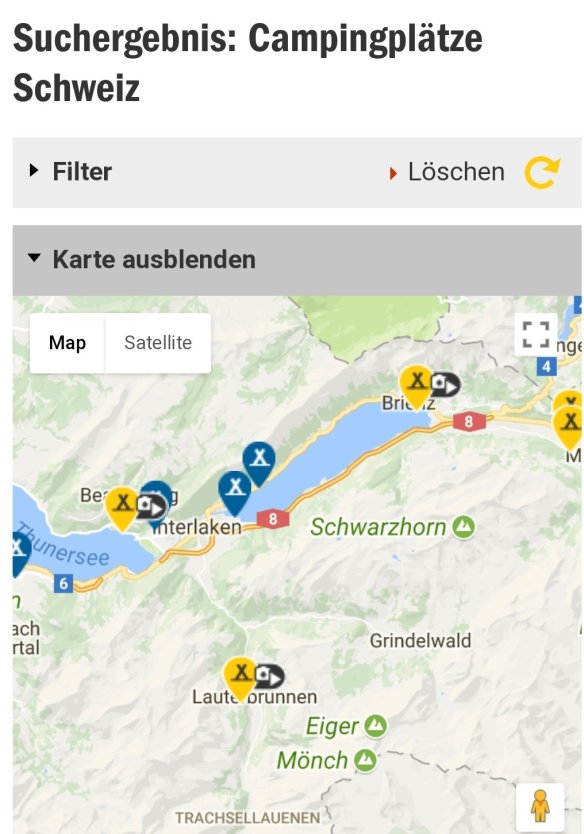Image resolution: width=584 pixels, height=834 pixels.
Task: Click the blue pin on Thunersee's left edge
Action: (x=19, y=553)
